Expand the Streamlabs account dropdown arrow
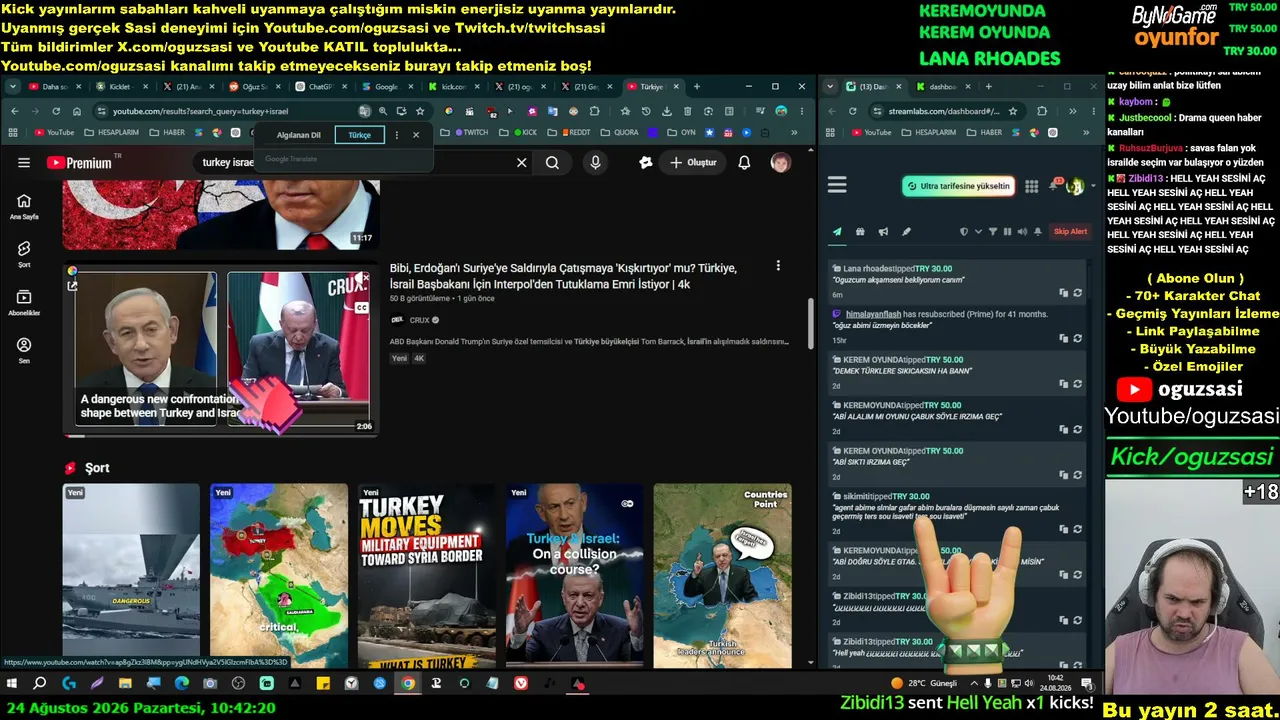Screen dimensions: 1280x720 [1091, 186]
